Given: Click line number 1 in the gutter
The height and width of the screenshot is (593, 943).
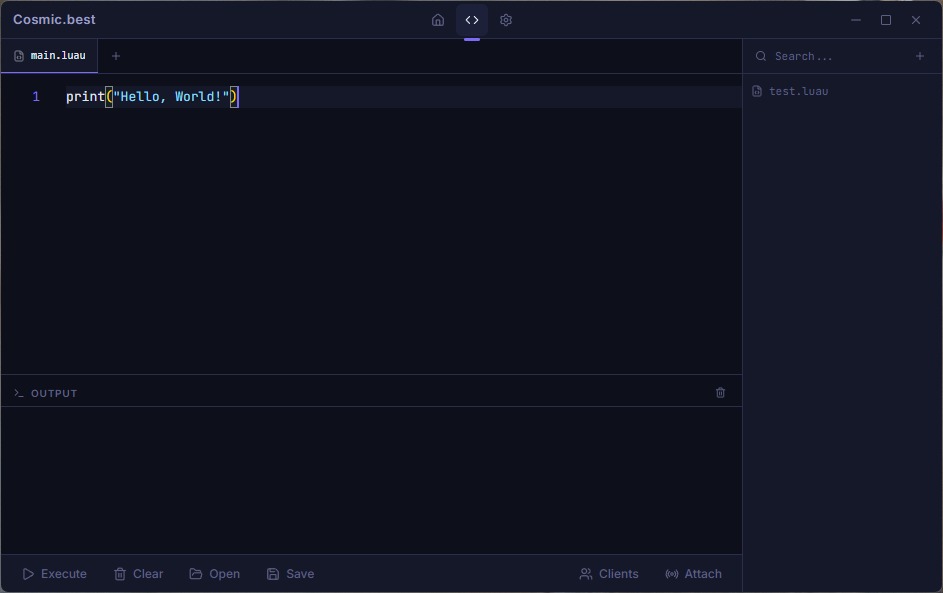Looking at the screenshot, I should click(36, 97).
